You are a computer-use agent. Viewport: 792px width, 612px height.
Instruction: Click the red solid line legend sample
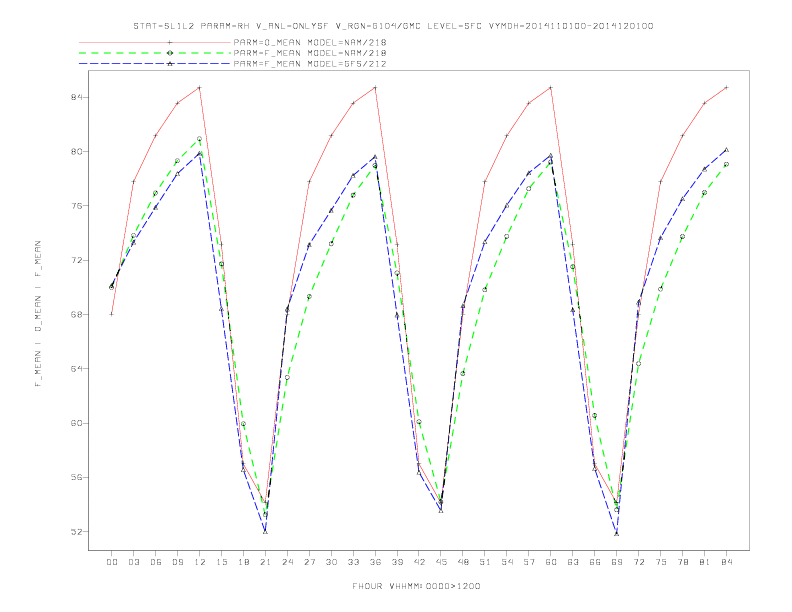tap(155, 42)
